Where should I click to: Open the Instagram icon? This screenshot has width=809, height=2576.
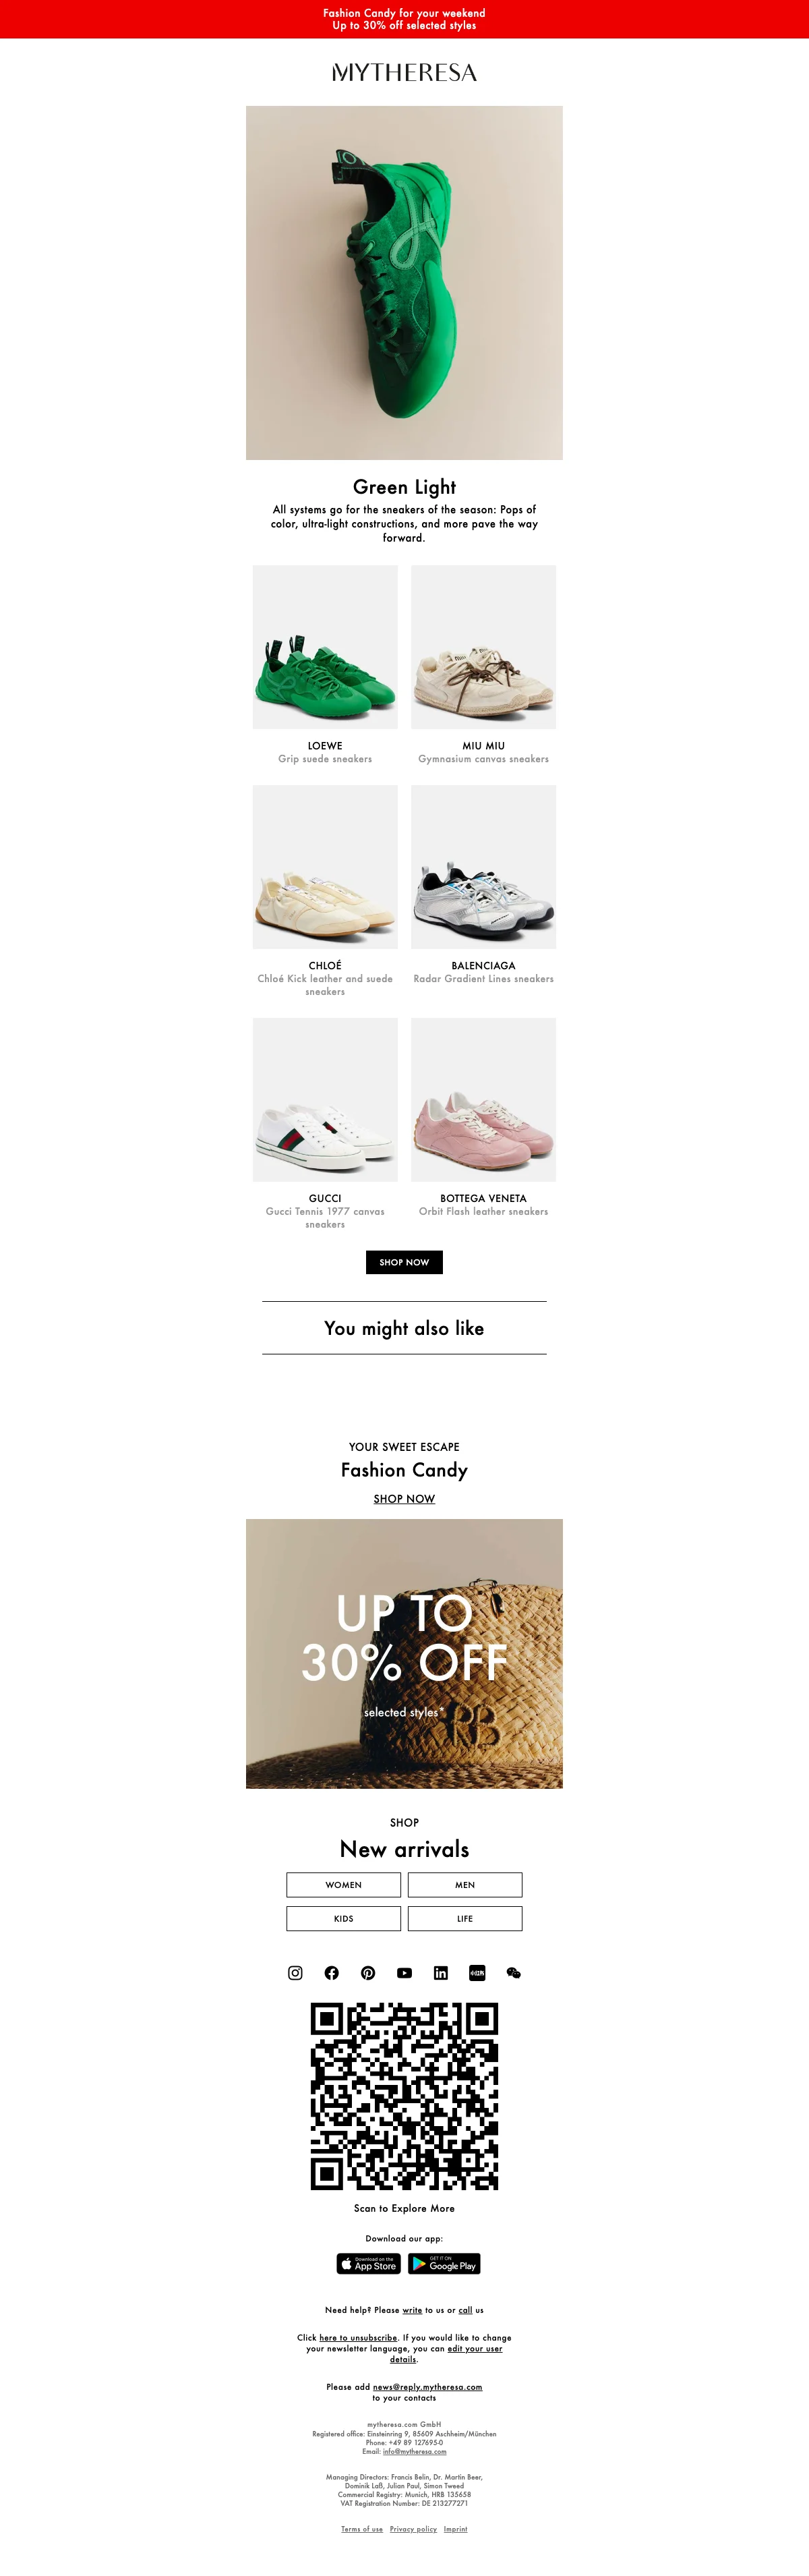point(295,1972)
